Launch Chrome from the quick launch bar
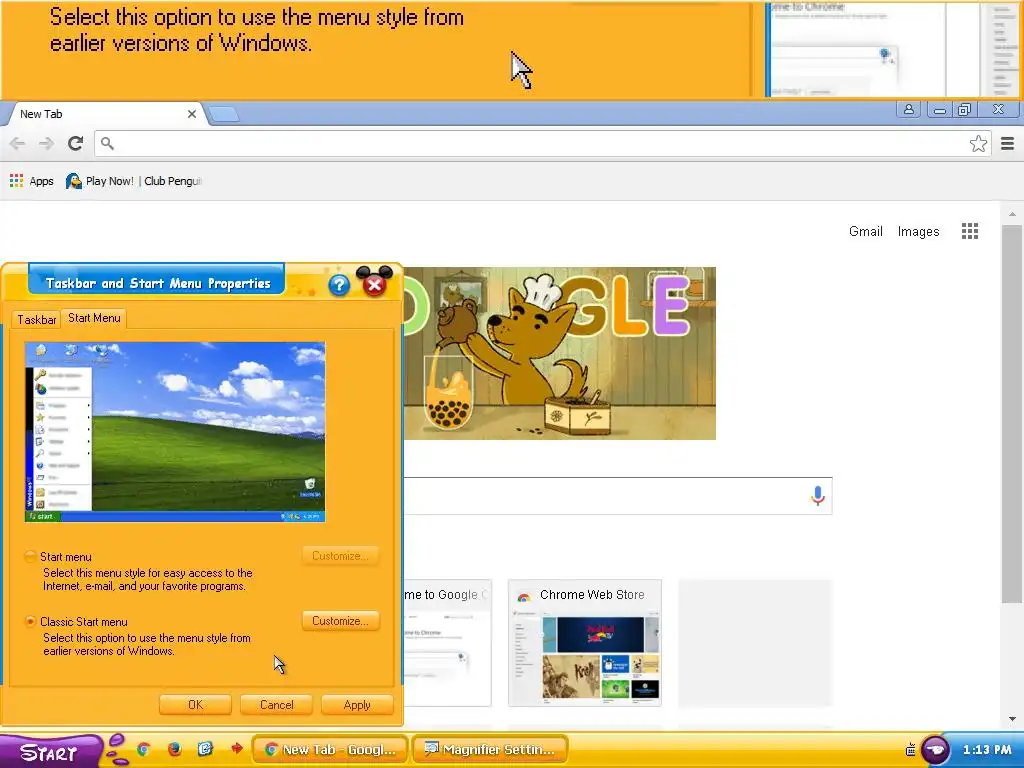 (x=143, y=749)
